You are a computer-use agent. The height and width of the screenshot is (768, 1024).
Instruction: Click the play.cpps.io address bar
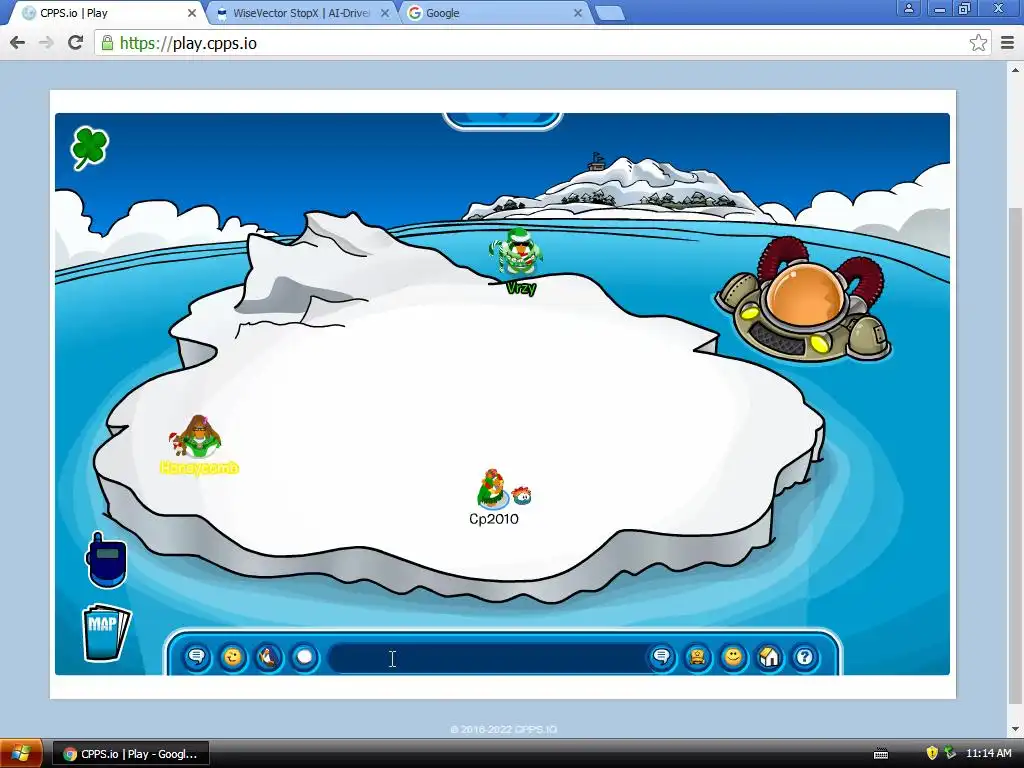click(x=542, y=43)
